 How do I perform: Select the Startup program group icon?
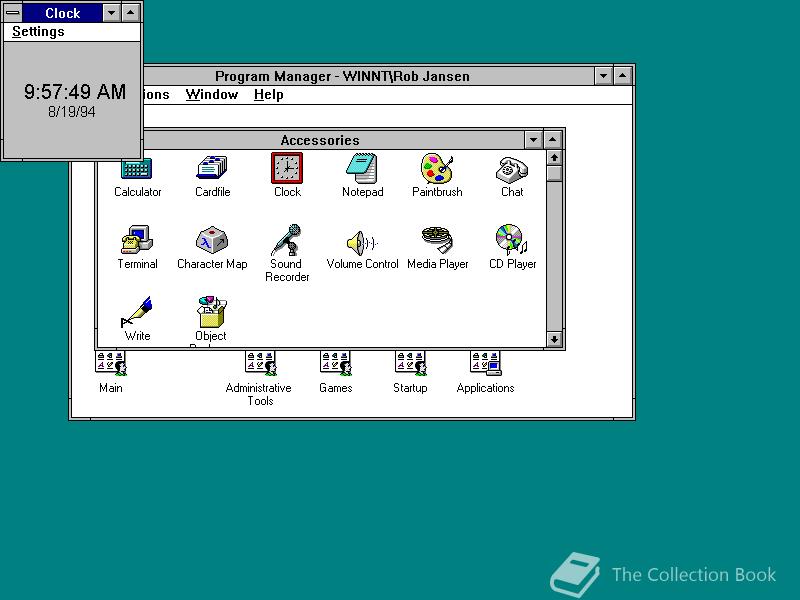[411, 364]
